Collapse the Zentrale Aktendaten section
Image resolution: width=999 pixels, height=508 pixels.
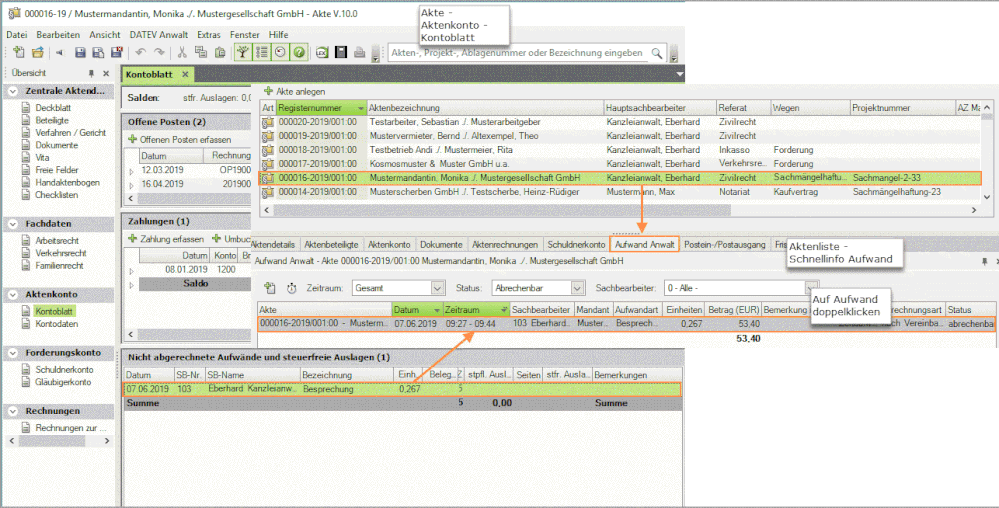click(x=14, y=92)
